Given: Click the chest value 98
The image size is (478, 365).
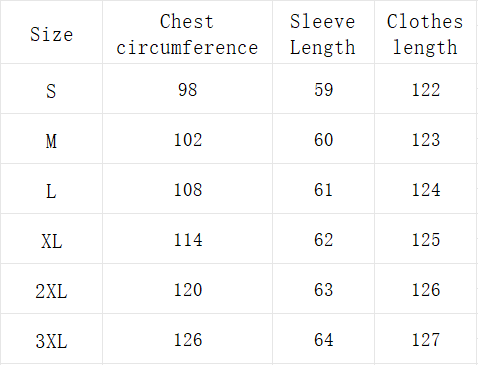Looking at the screenshot, I should (188, 90).
